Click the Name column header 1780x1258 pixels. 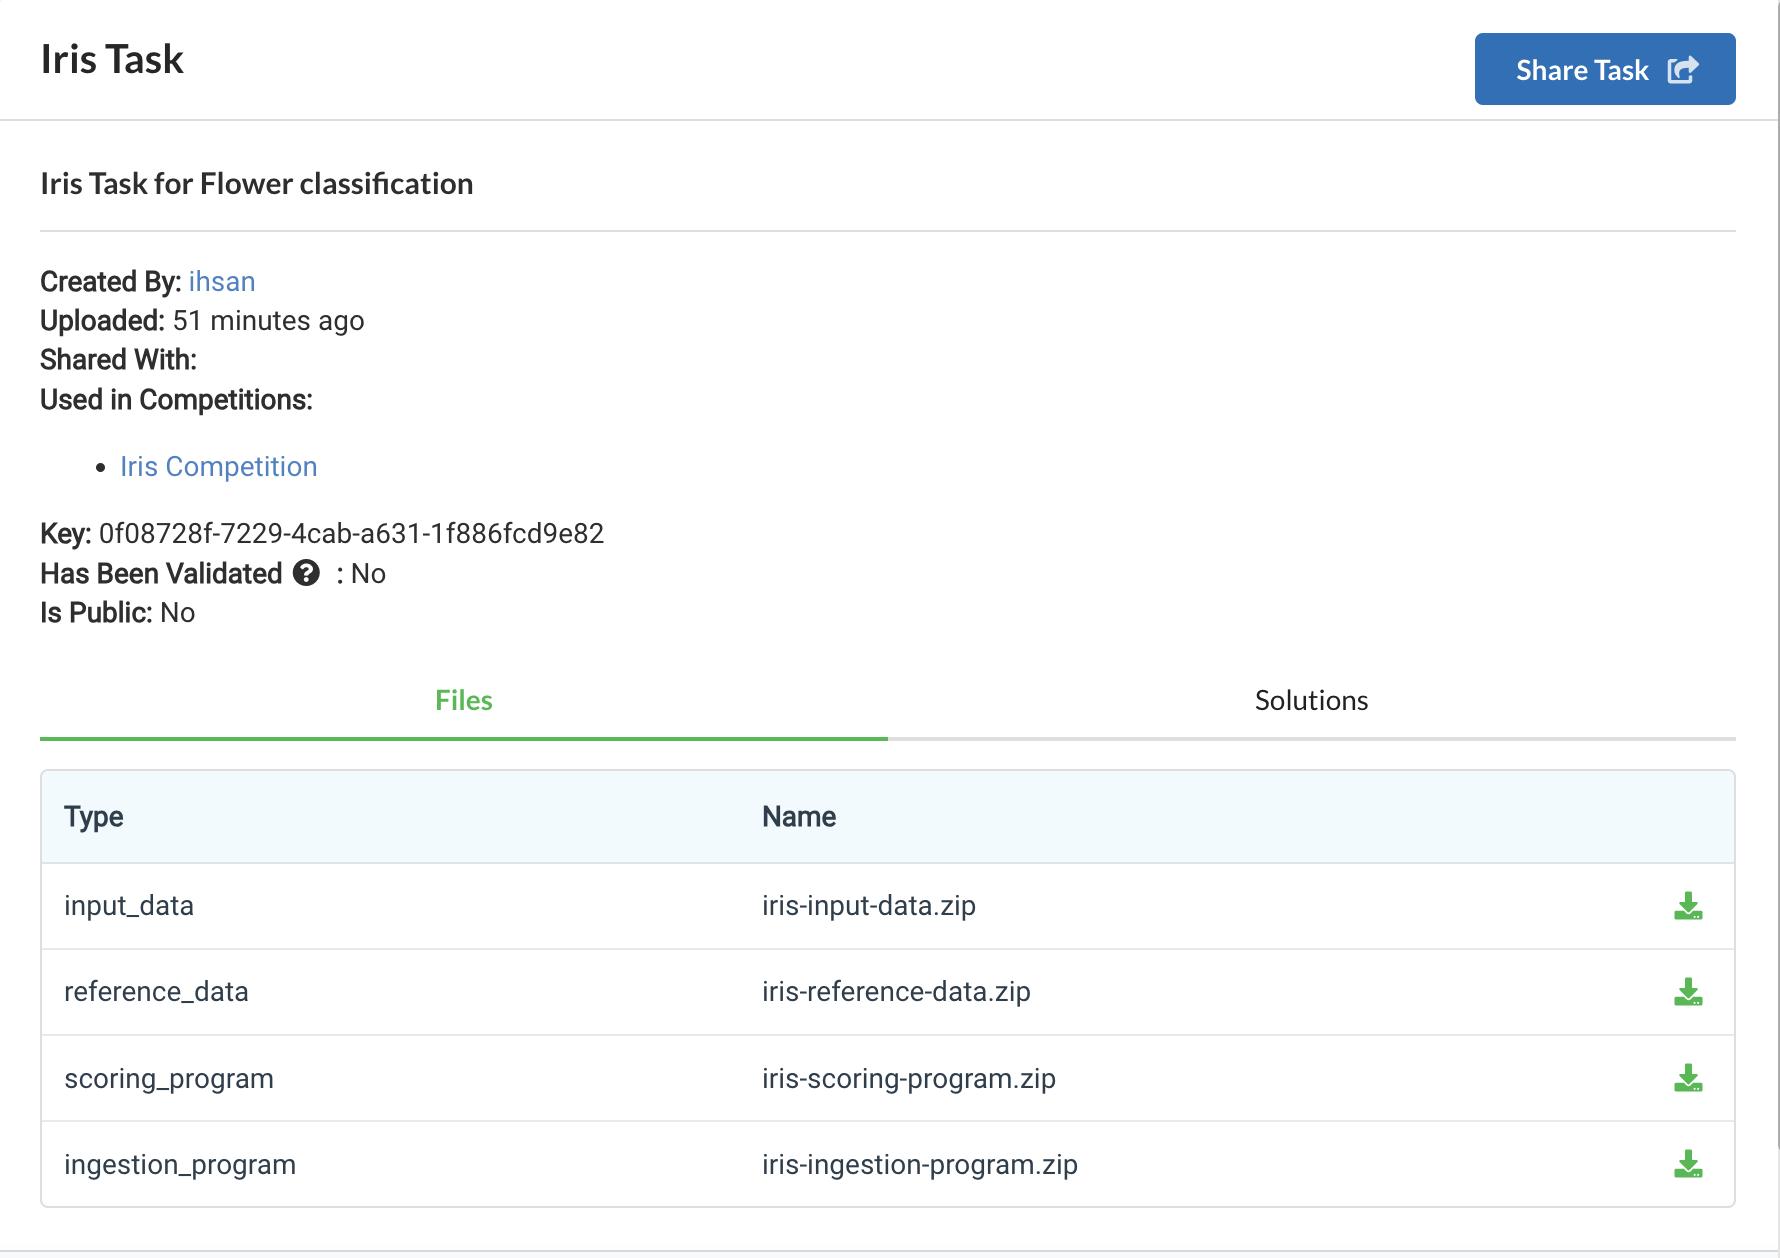(x=798, y=817)
